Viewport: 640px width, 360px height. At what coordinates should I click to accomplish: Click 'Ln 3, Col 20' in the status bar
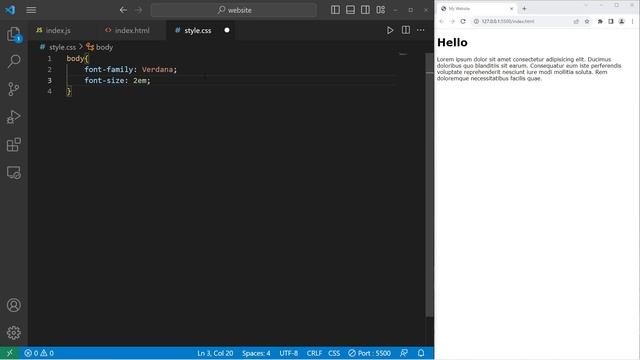[215, 353]
